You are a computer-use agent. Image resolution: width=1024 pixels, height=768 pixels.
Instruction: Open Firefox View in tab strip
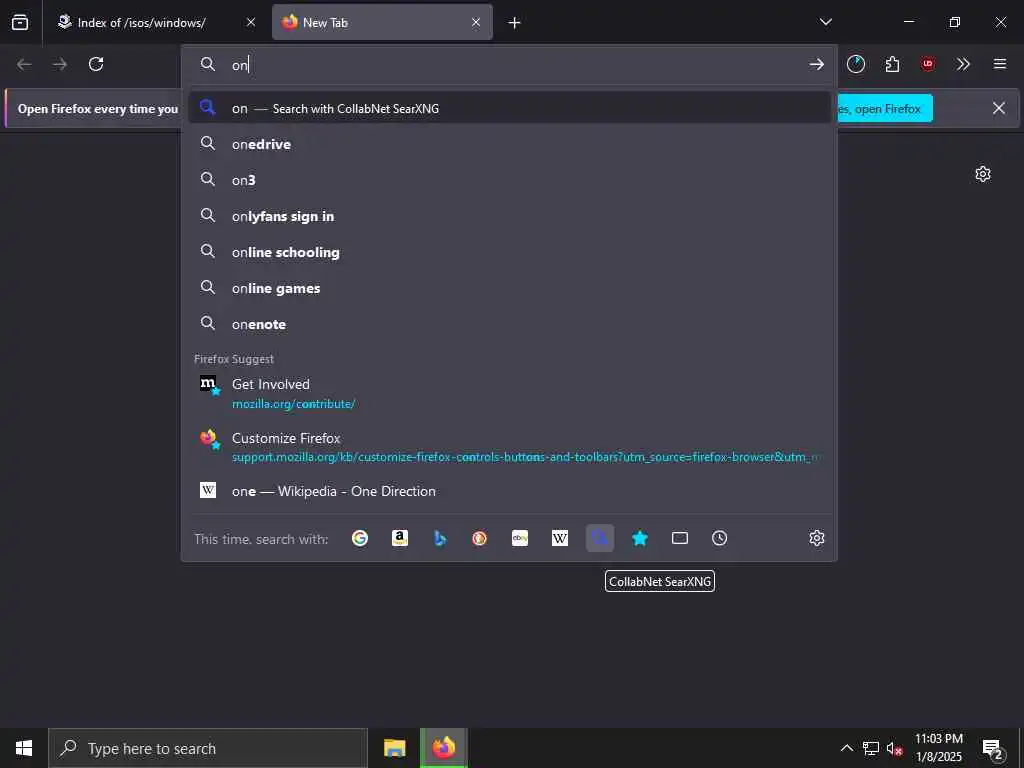pyautogui.click(x=20, y=22)
